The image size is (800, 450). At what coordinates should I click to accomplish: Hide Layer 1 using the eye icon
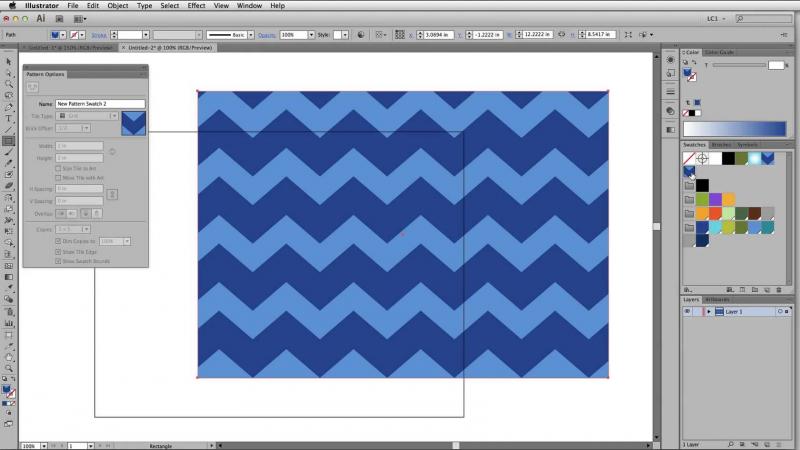pyautogui.click(x=688, y=312)
